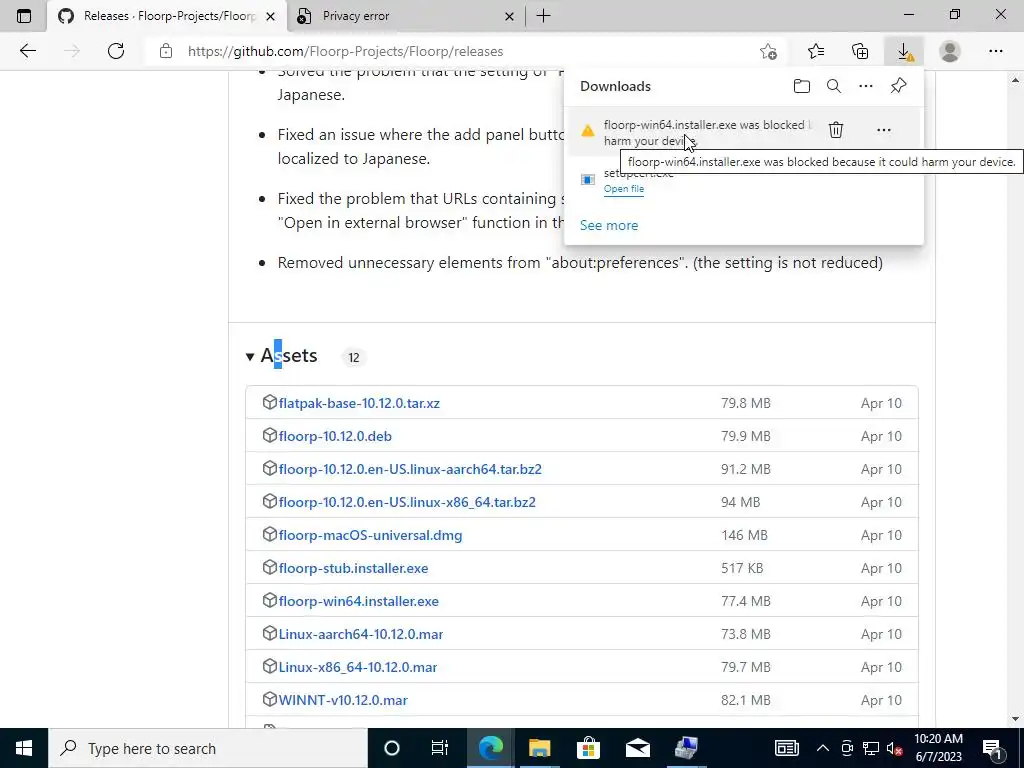
Task: Open more actions for blocked floorp download
Action: 884,130
